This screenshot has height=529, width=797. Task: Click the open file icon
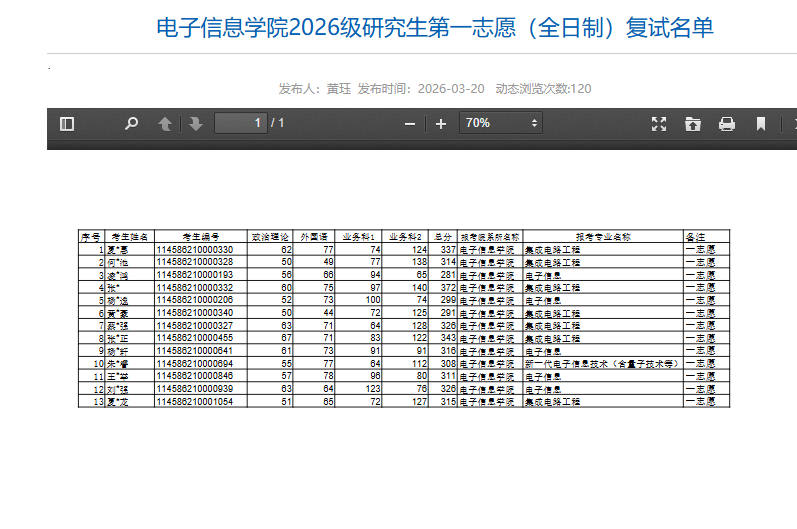pyautogui.click(x=692, y=123)
